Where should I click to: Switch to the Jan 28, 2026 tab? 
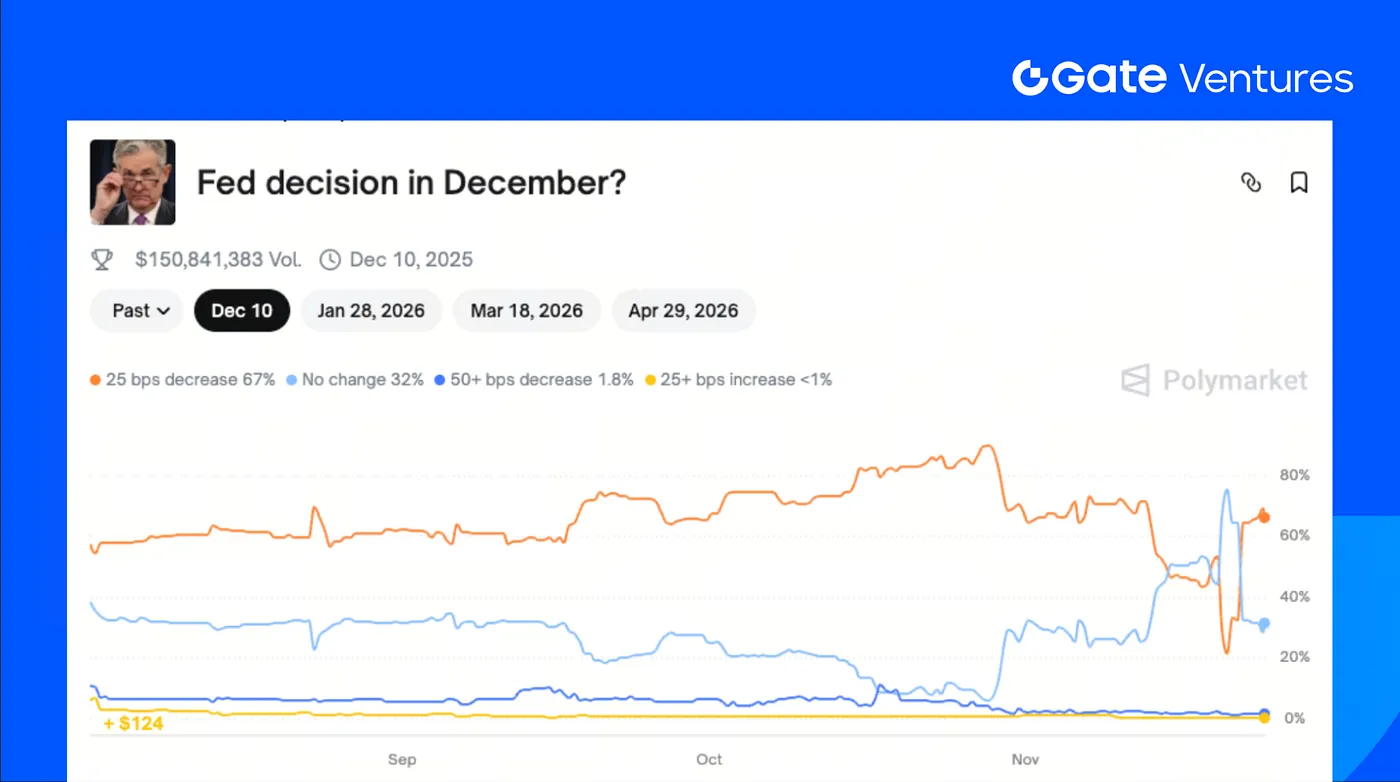[x=371, y=311]
